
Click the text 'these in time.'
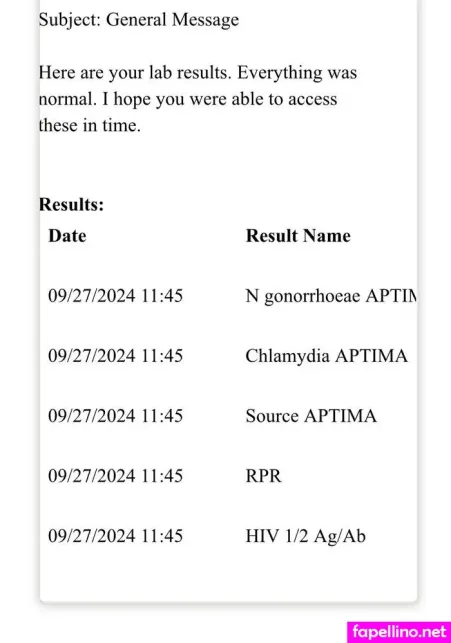pos(90,125)
